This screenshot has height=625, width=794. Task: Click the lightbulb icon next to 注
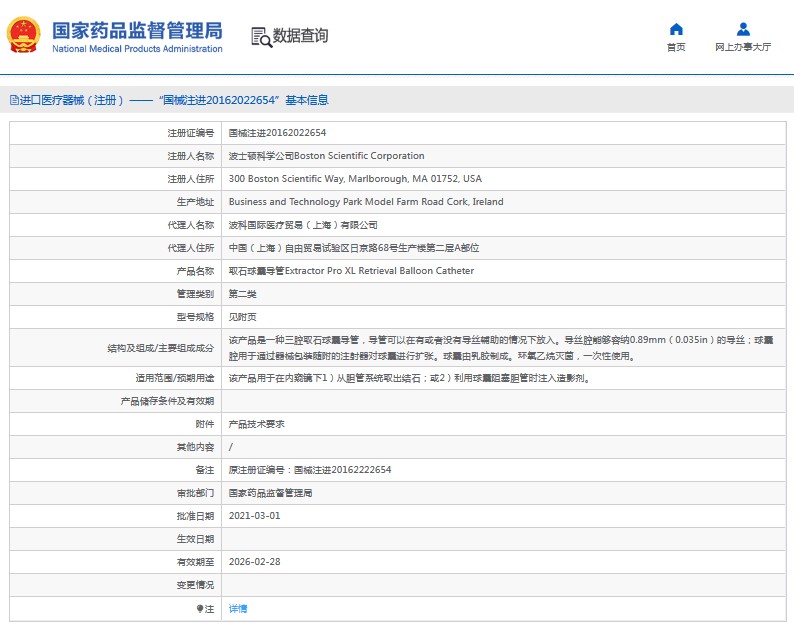(x=199, y=608)
